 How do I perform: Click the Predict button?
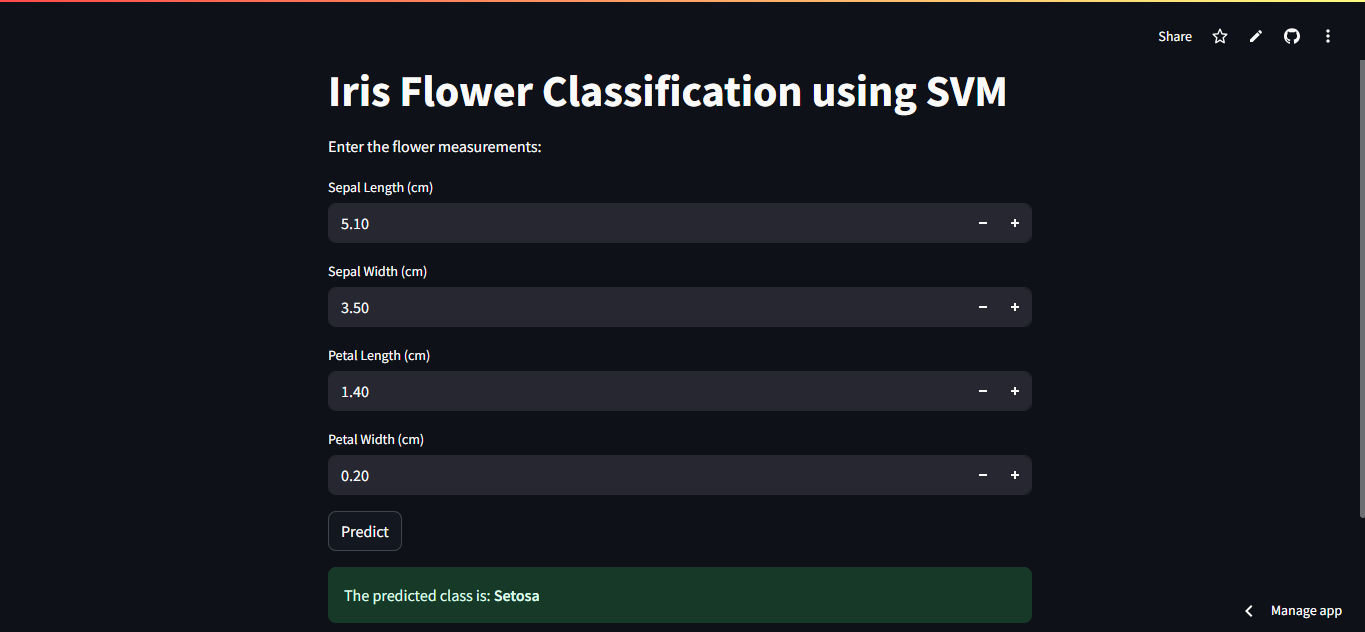365,531
